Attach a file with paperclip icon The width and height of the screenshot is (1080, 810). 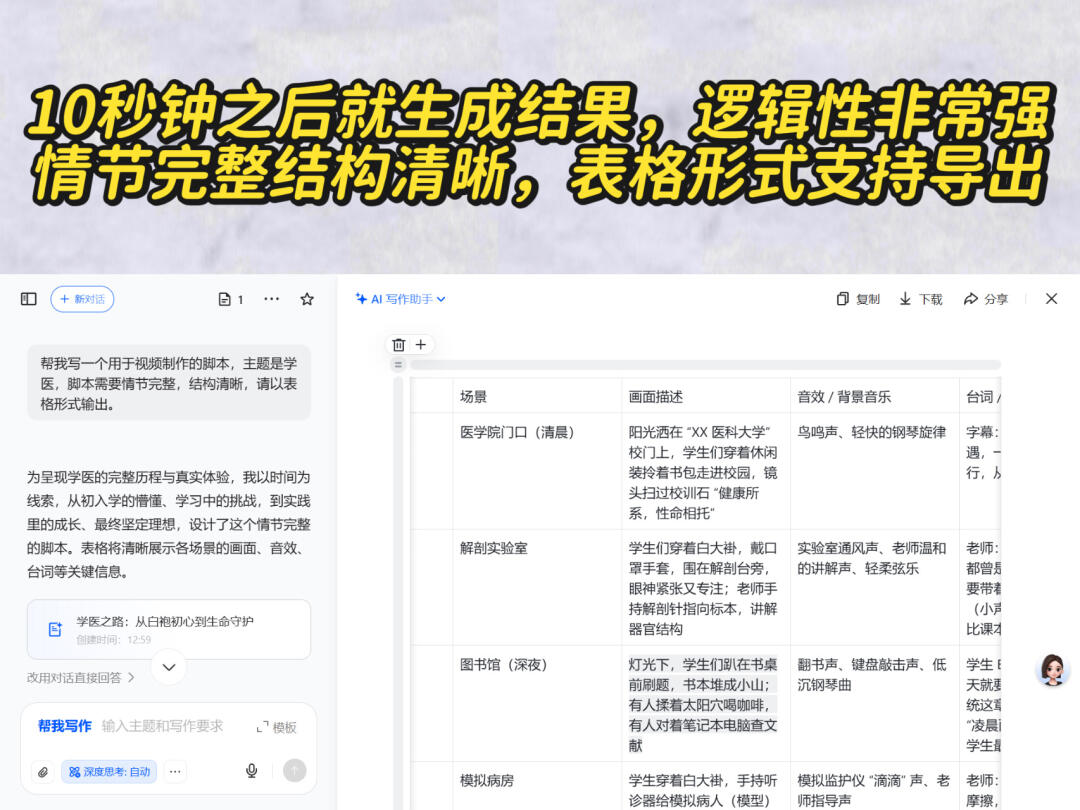43,771
